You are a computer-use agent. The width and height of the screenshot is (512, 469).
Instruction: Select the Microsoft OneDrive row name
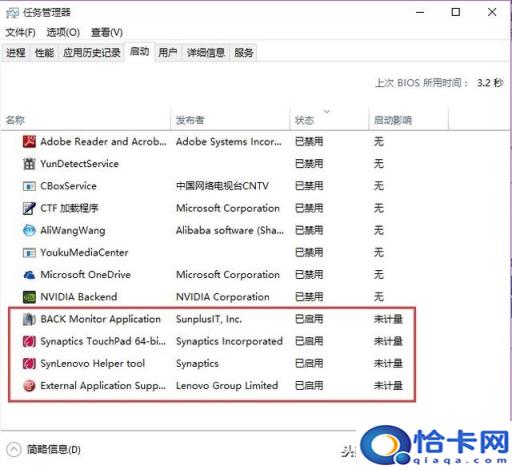[85, 275]
